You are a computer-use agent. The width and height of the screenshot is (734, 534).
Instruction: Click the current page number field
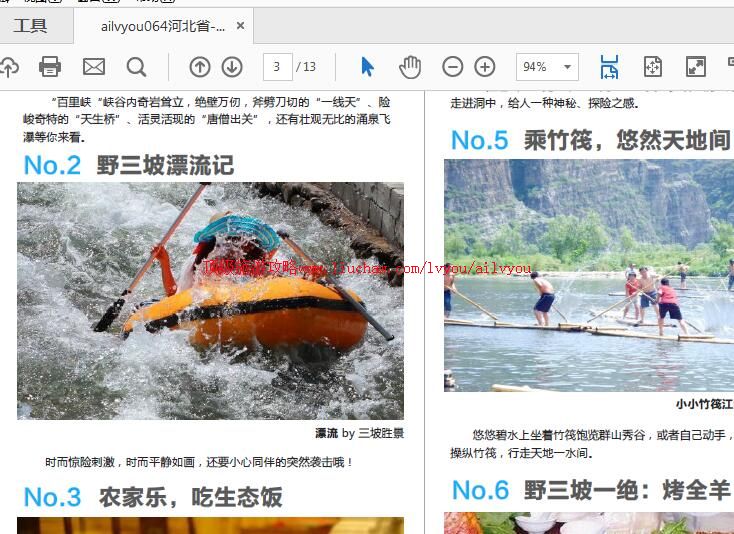[277, 67]
